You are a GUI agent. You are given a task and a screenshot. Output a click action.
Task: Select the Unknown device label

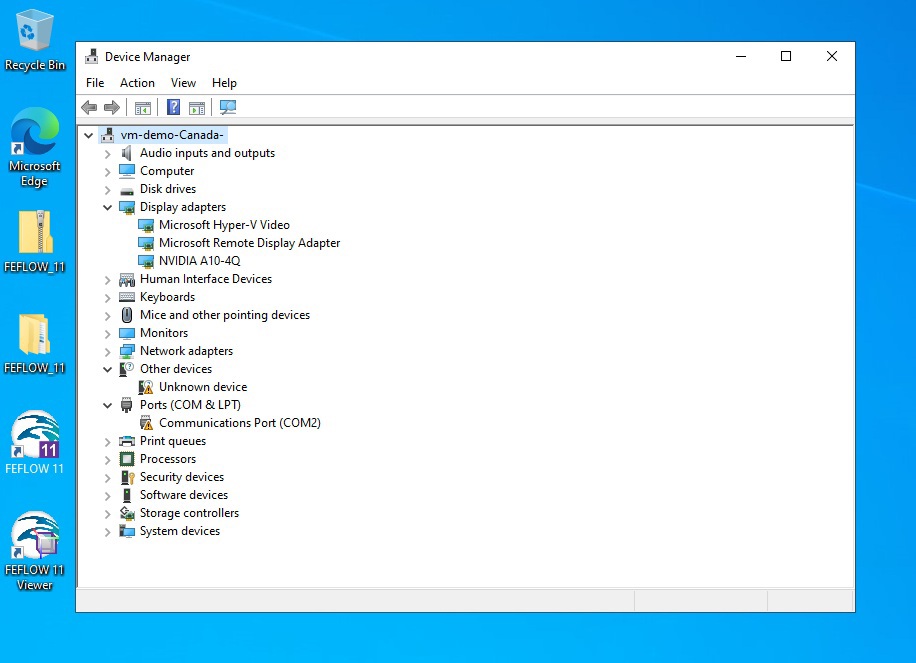[203, 387]
